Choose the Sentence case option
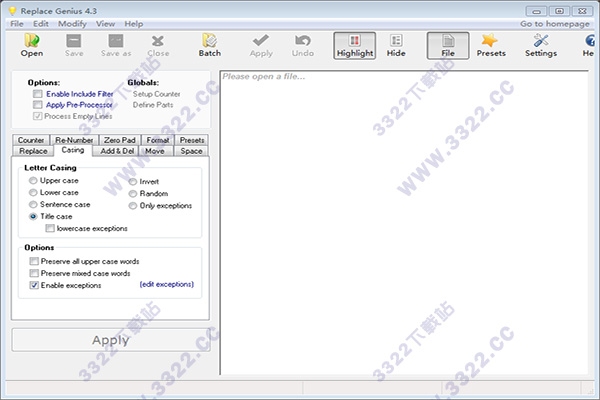This screenshot has height=400, width=600. click(33, 204)
